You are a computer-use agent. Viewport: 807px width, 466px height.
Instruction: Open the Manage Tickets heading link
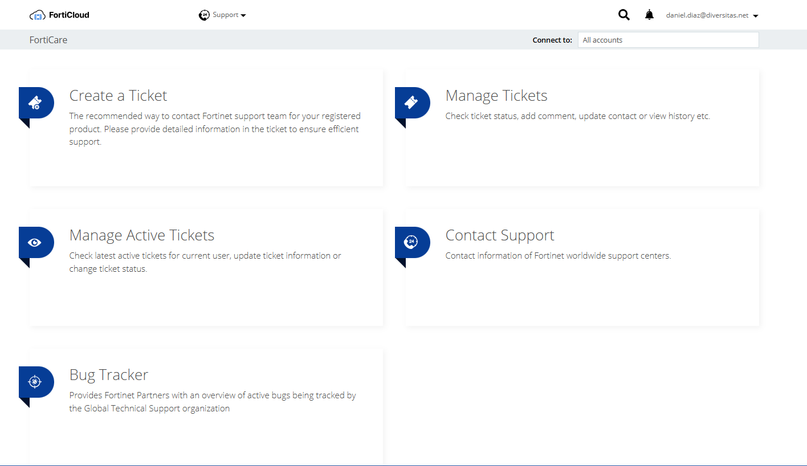(x=496, y=96)
